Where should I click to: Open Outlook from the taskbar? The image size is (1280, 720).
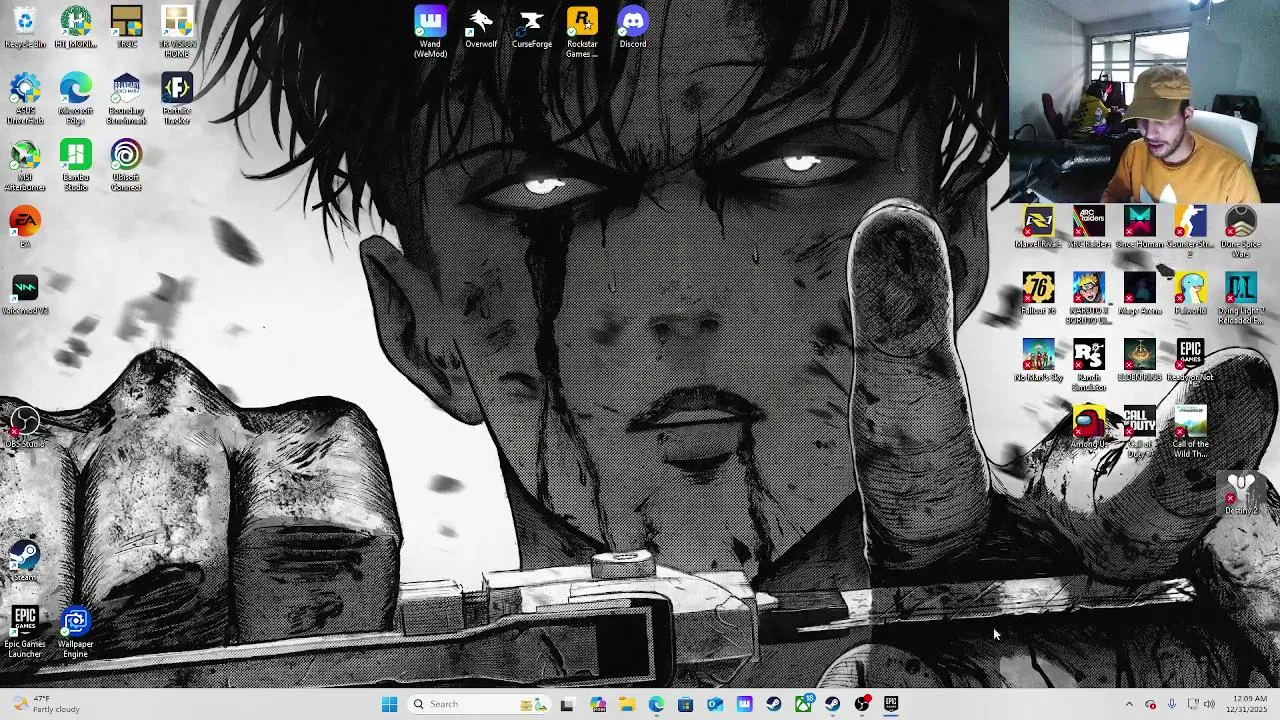715,704
